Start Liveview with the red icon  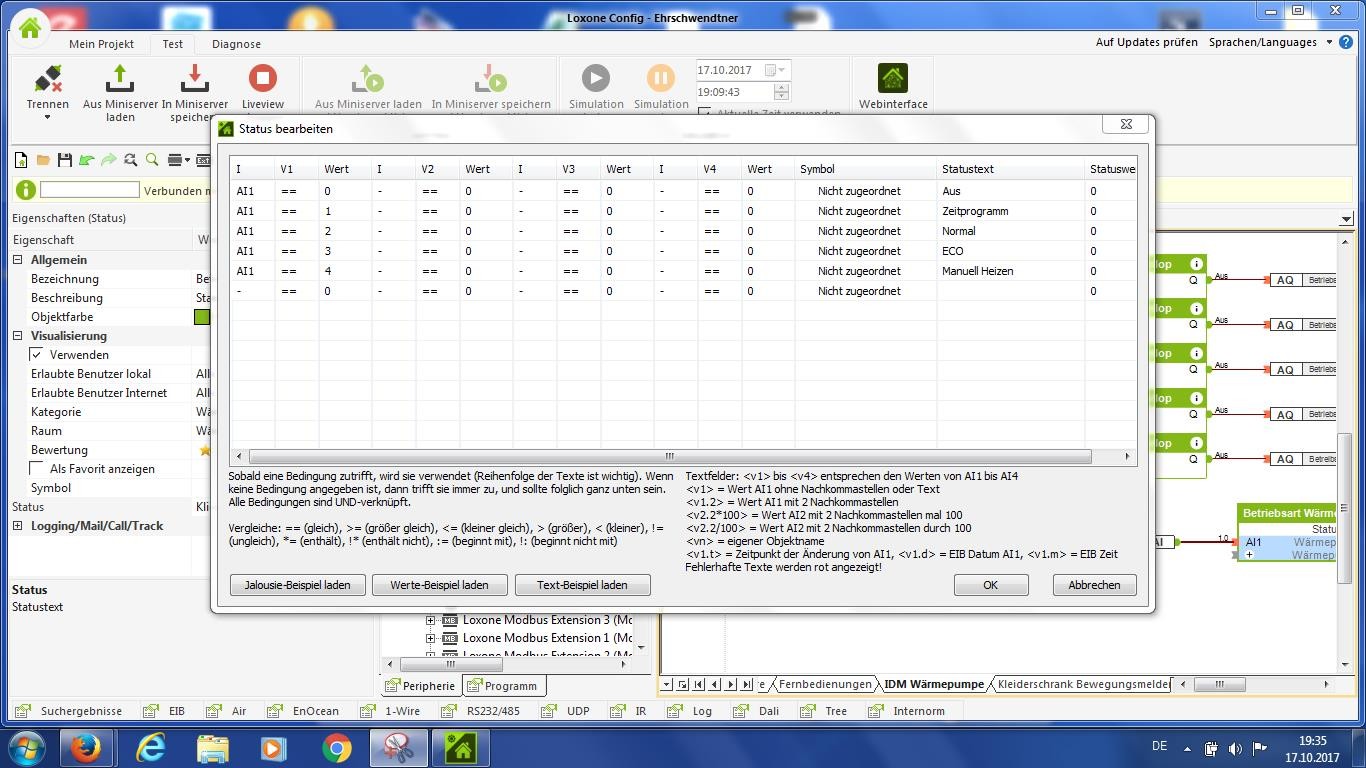click(262, 79)
